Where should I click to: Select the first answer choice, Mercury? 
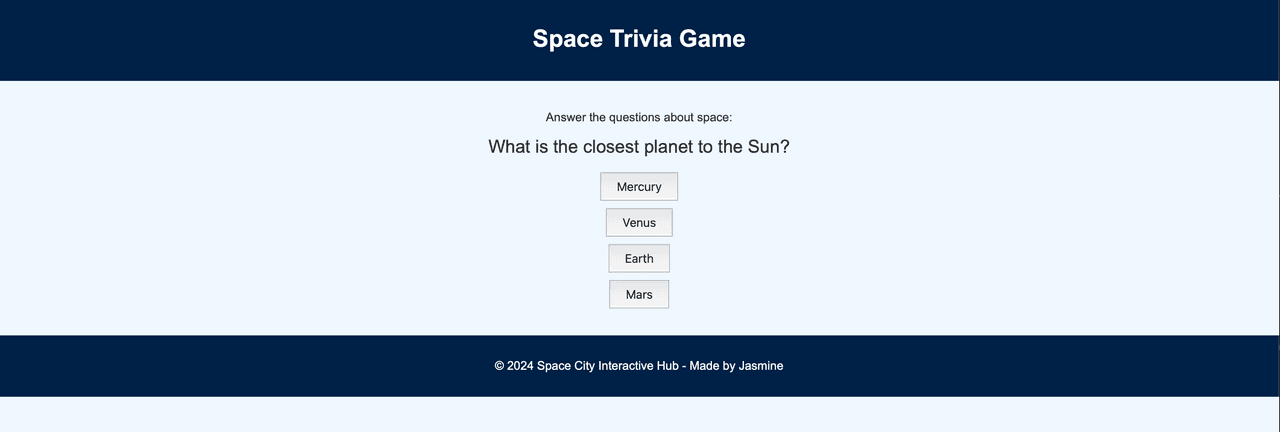639,187
